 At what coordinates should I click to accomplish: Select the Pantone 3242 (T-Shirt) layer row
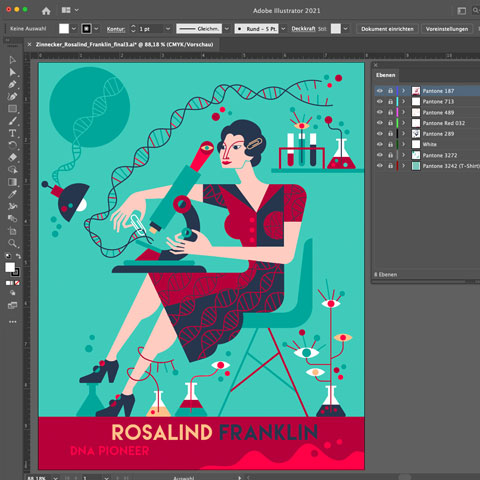click(428, 166)
